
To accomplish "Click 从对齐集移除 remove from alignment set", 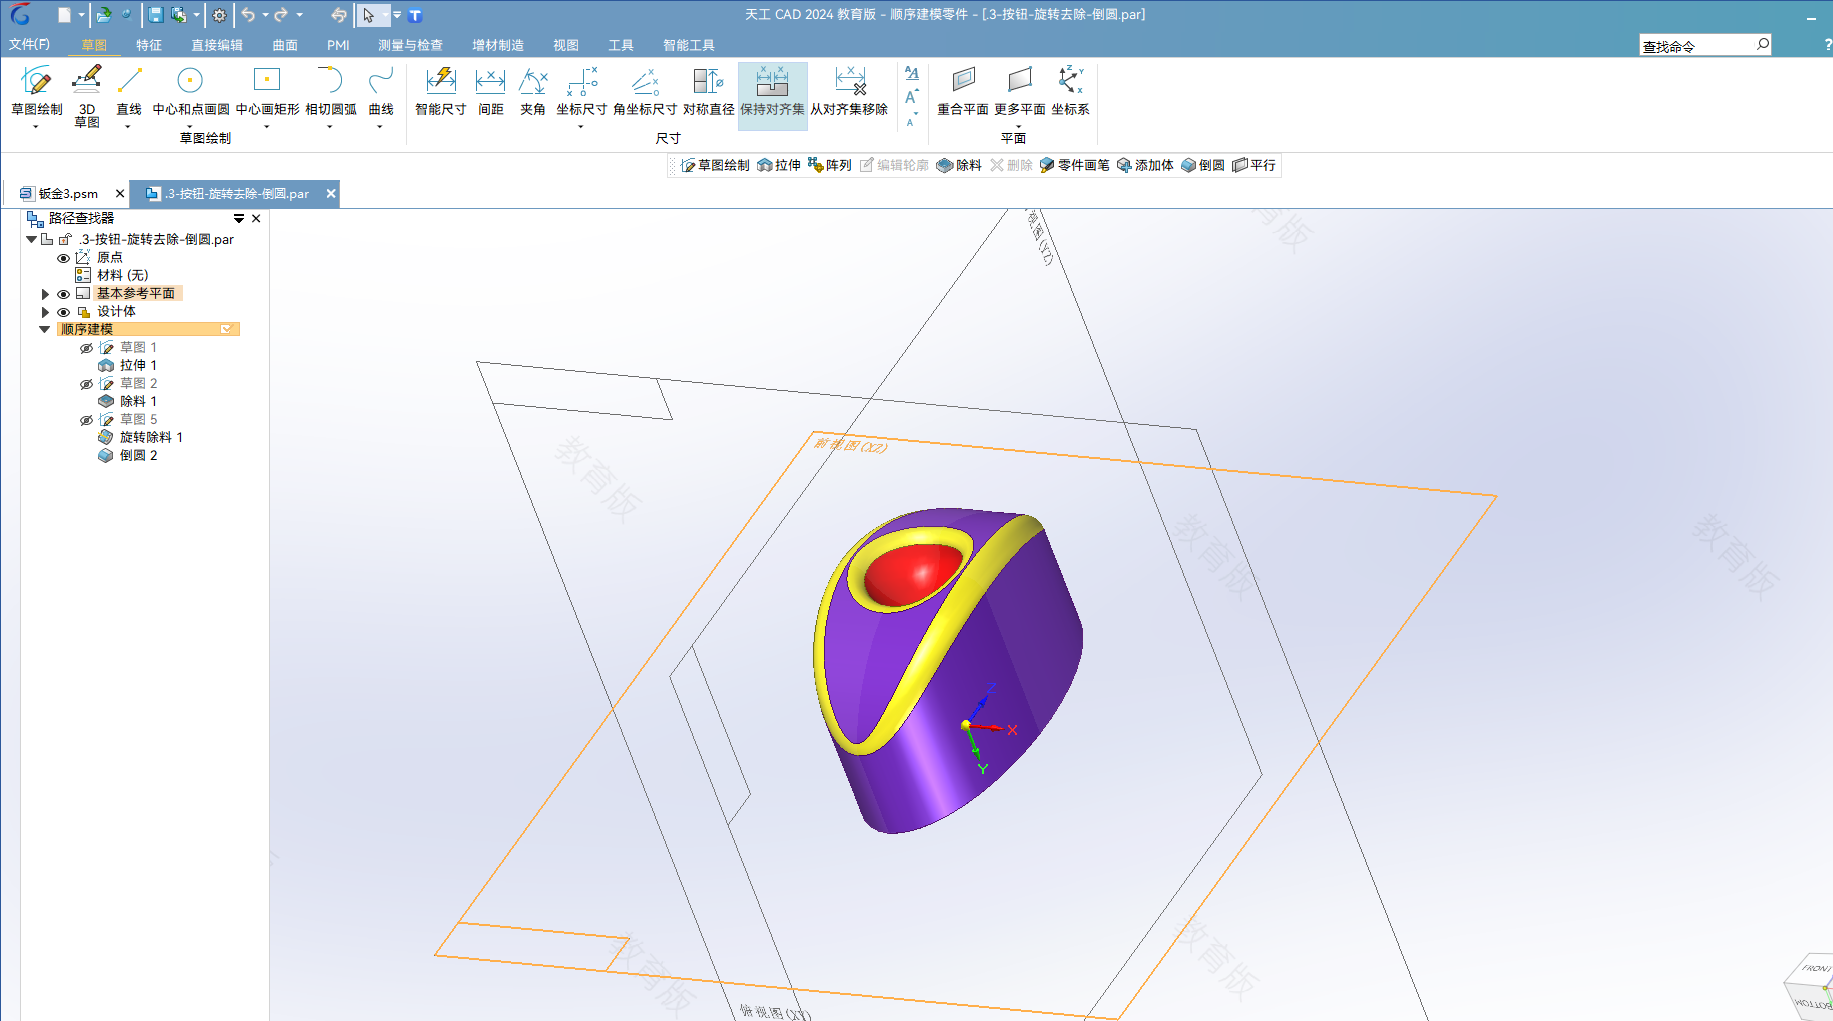I will pos(849,92).
